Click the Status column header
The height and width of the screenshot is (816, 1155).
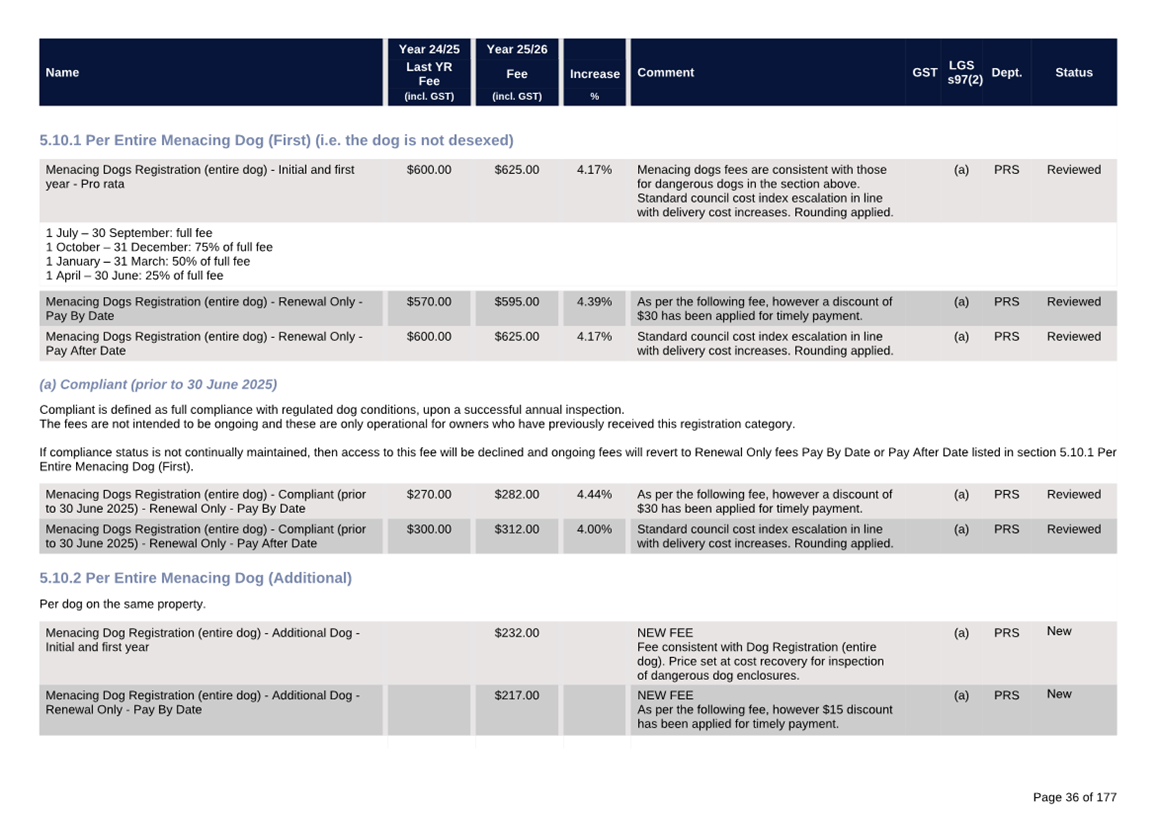pyautogui.click(x=1073, y=72)
